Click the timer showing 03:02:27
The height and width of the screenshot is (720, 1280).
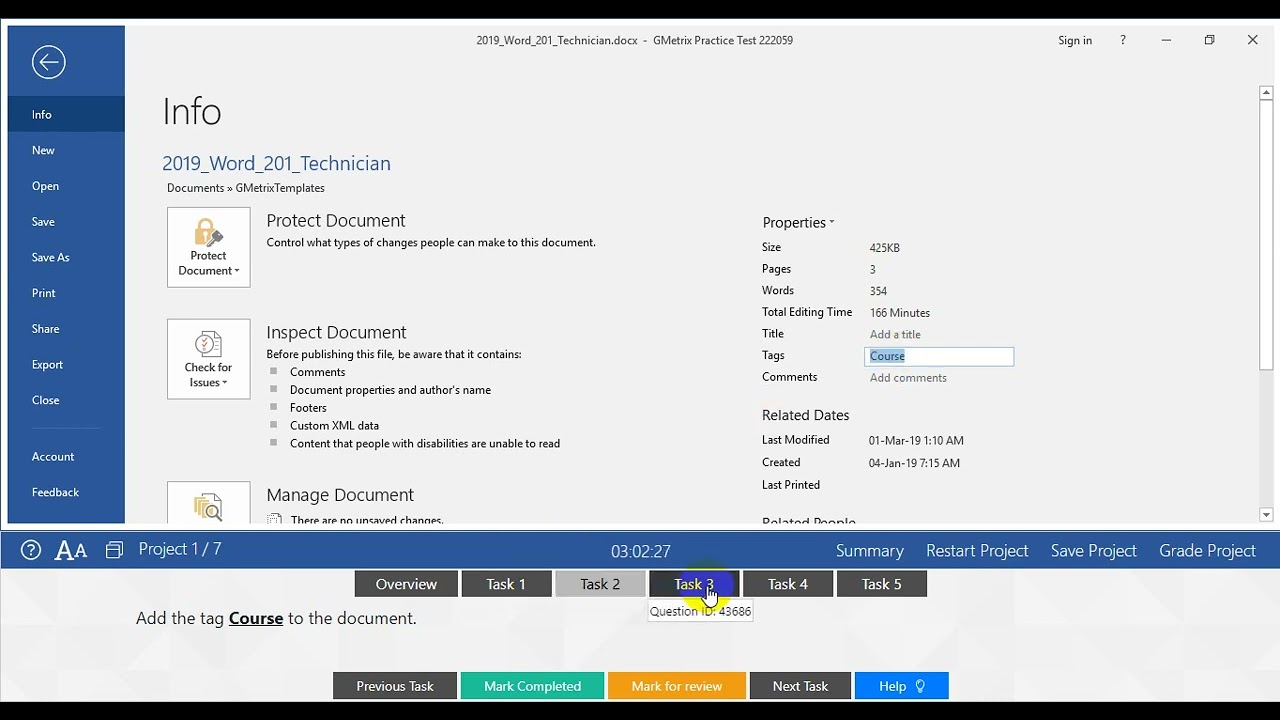click(x=641, y=551)
